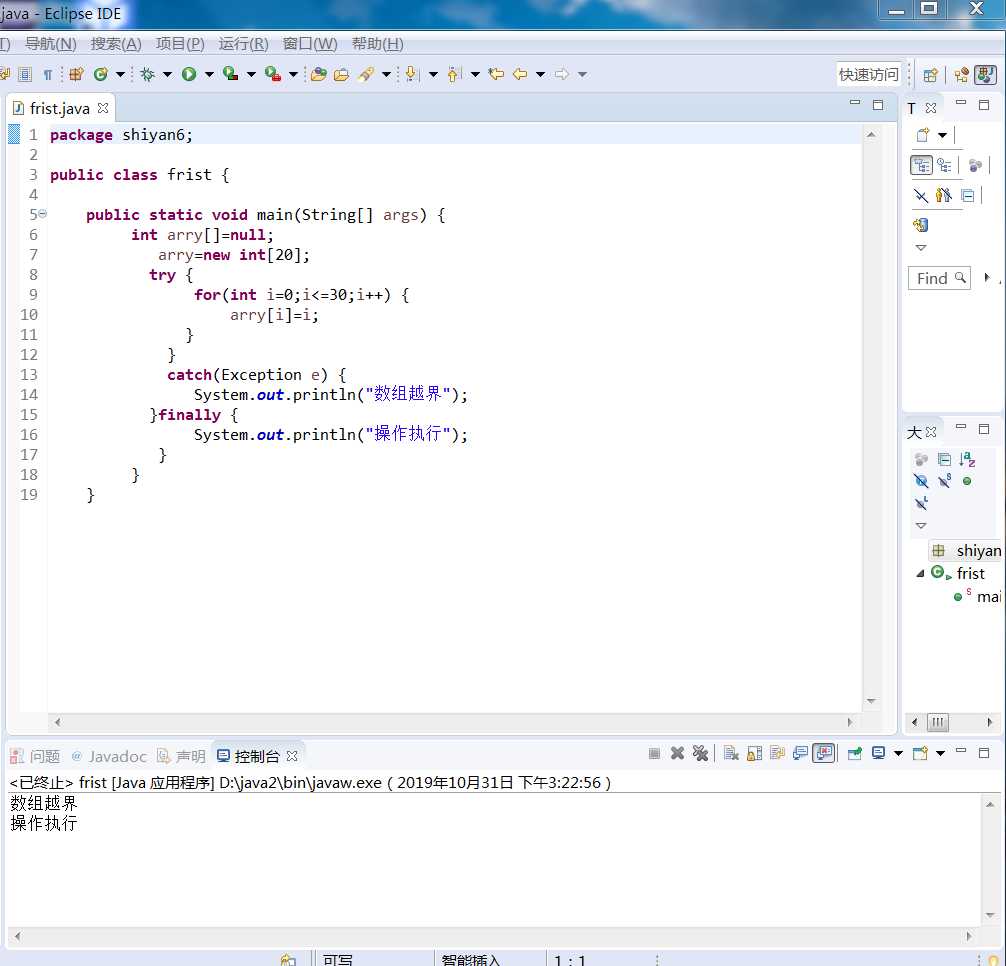The height and width of the screenshot is (966, 1006).
Task: Jump to Last Edit Location icon
Action: [x=496, y=74]
